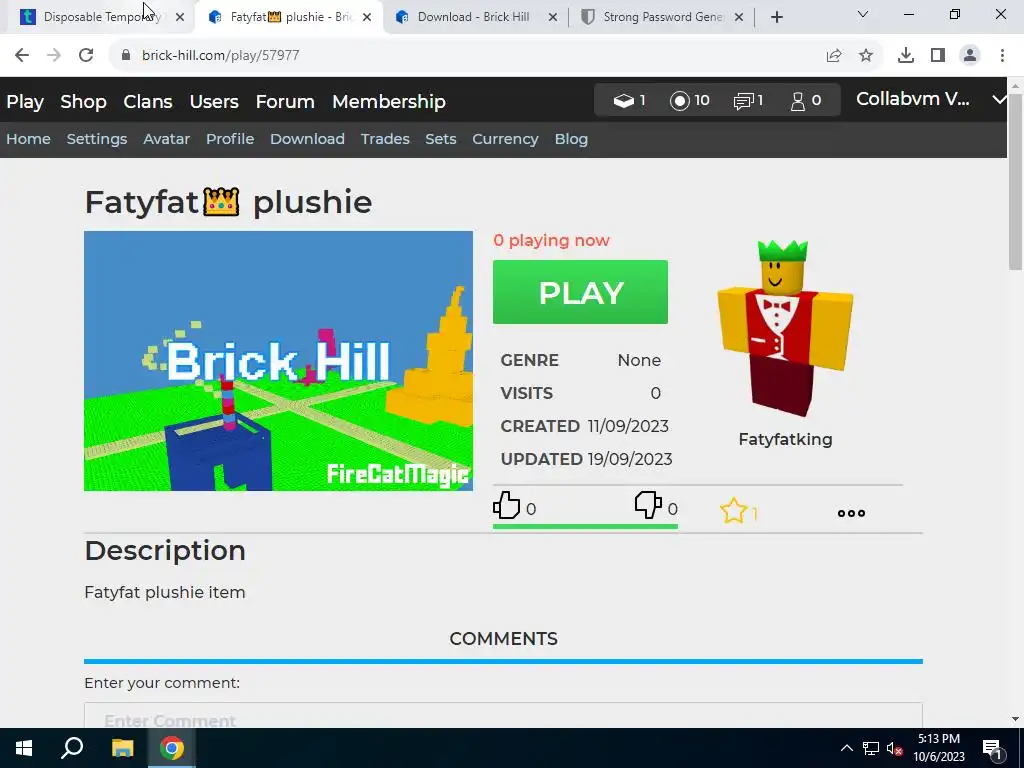Click the thumbs up like icon
This screenshot has height=768, width=1024.
coord(506,505)
